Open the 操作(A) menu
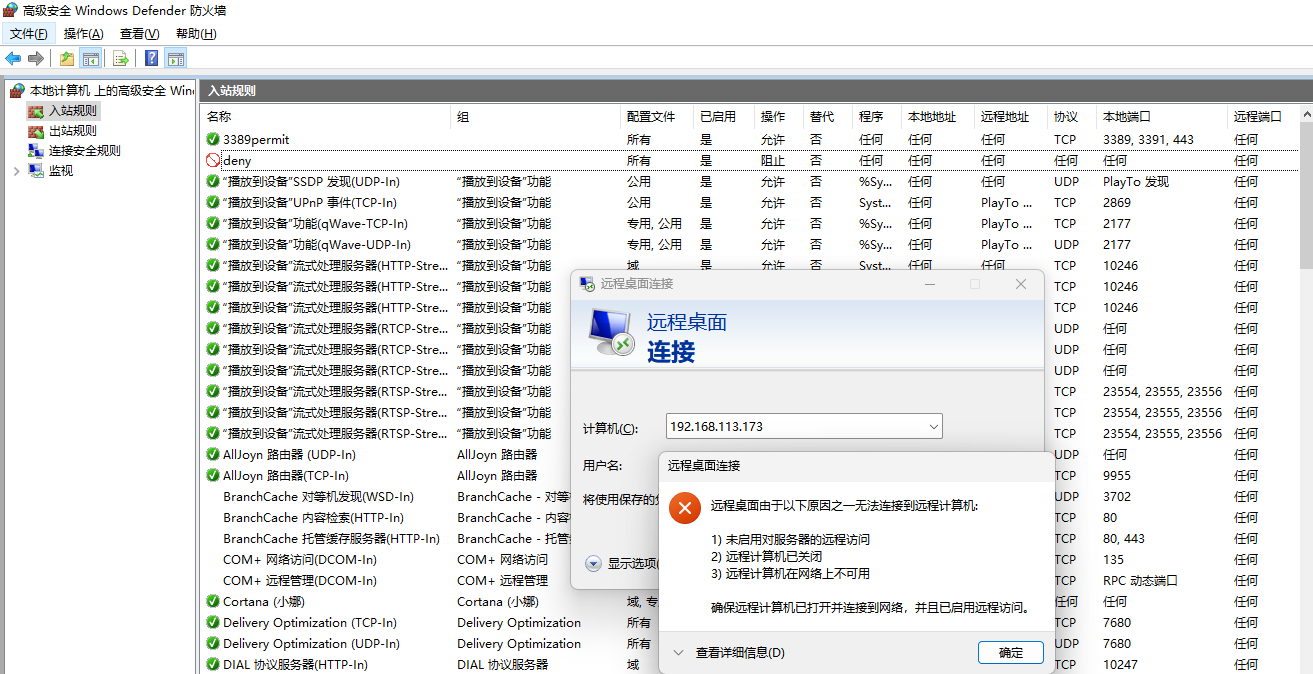 pos(84,34)
